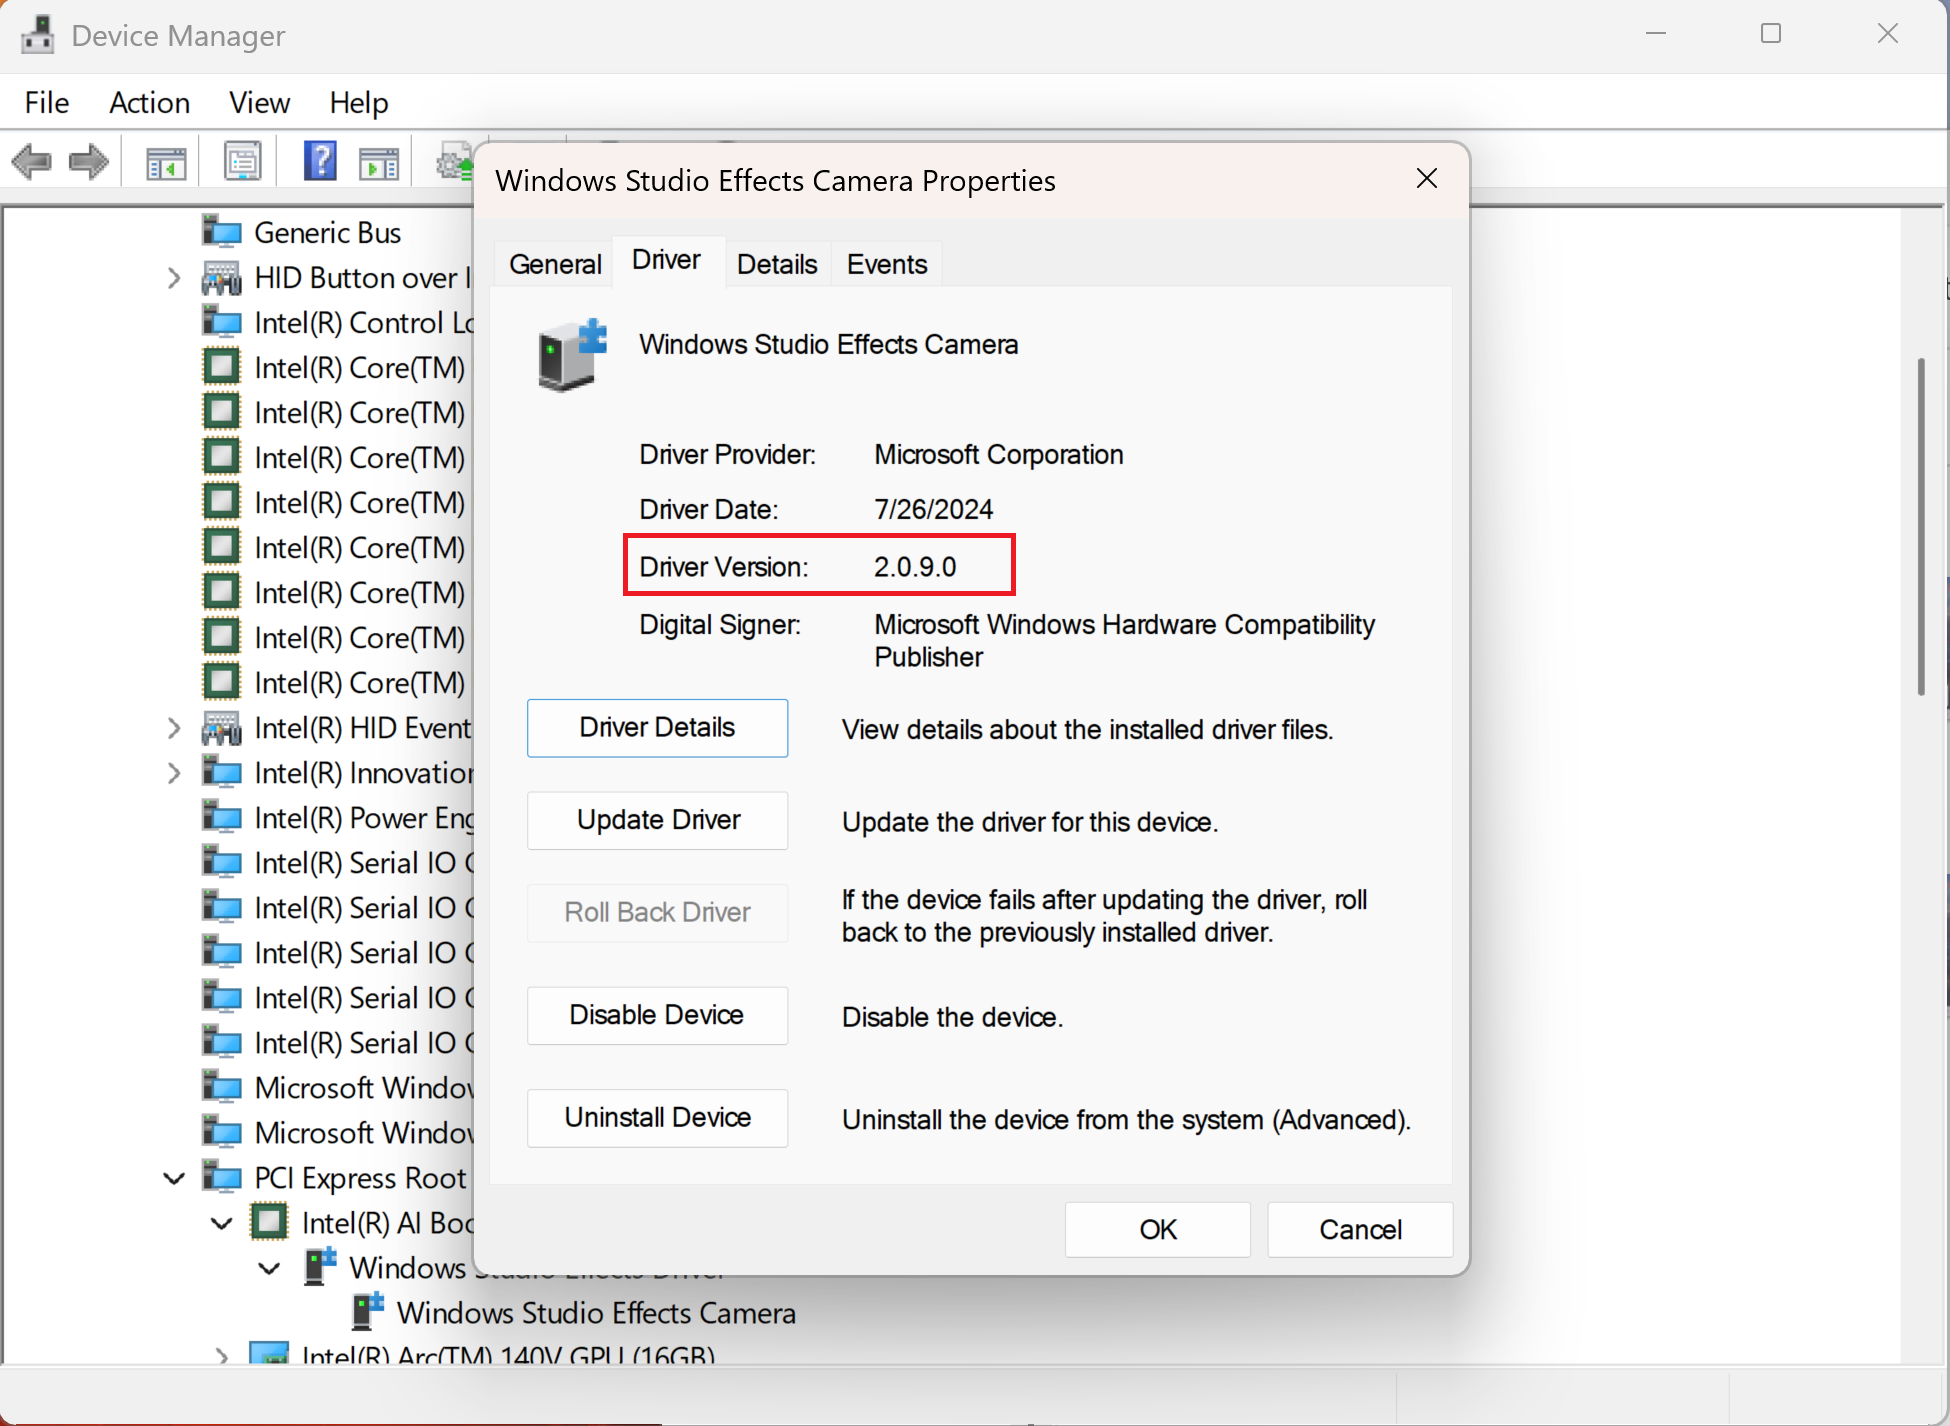
Task: Open the Action menu
Action: tap(149, 102)
